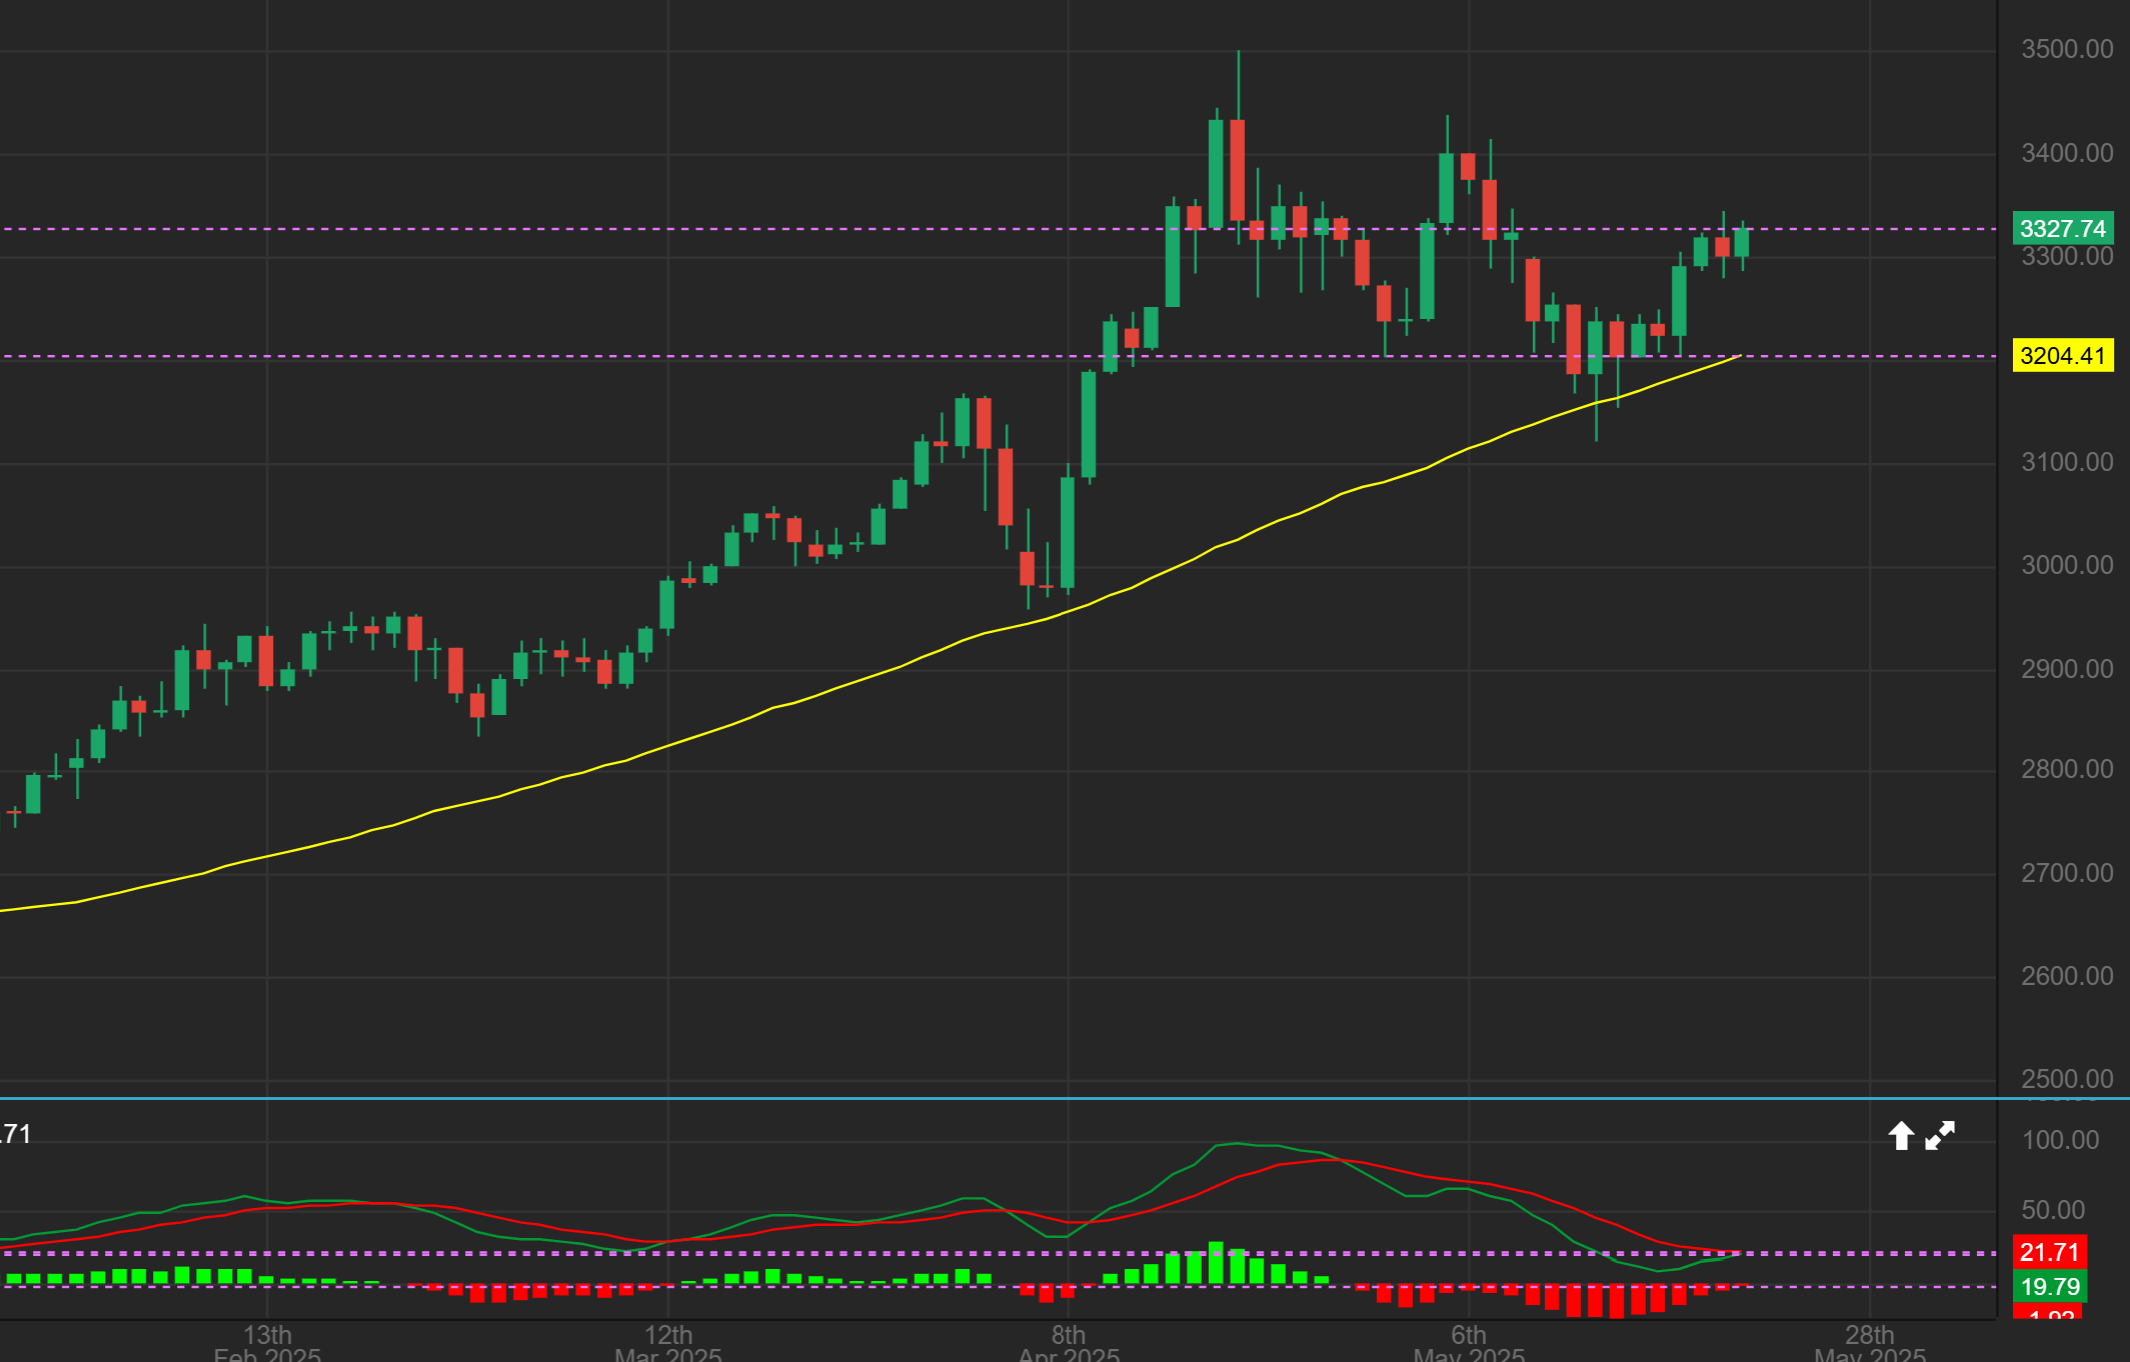Click the red 21.71 indicator value label
Screen dimensions: 2130x1362
coord(2049,1252)
